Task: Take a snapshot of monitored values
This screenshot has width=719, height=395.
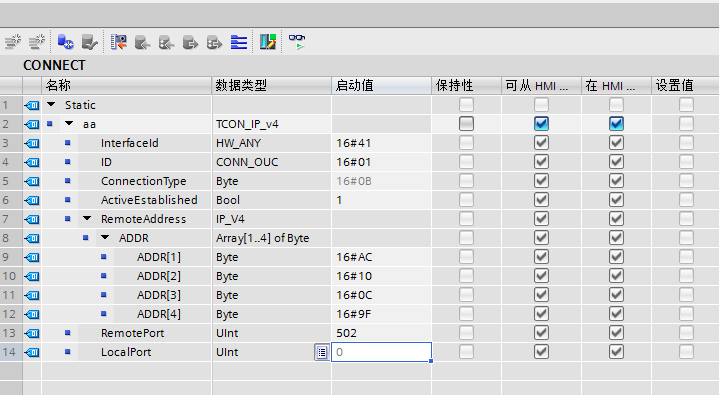Action: (119, 42)
